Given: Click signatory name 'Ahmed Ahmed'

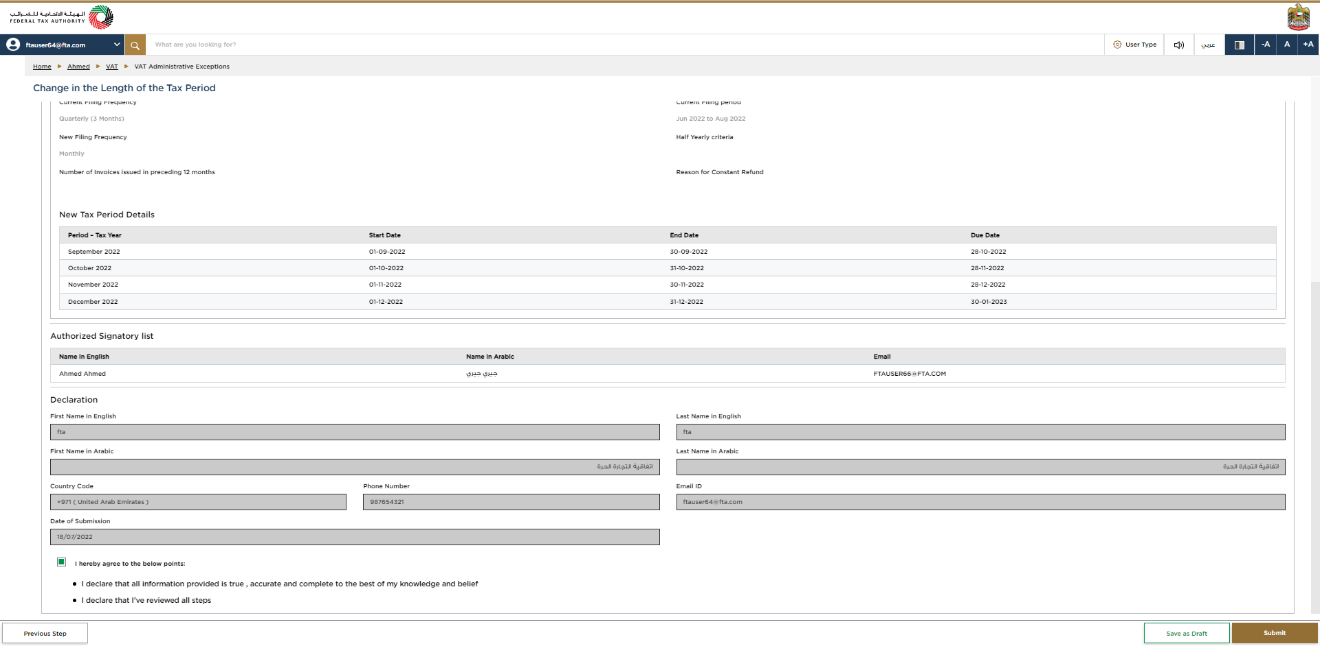Looking at the screenshot, I should click(82, 374).
